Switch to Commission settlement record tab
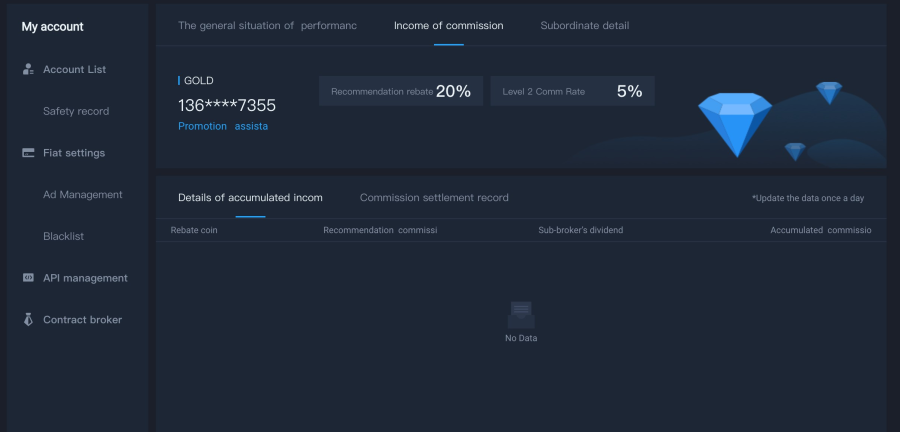Viewport: 900px width, 432px height. pyautogui.click(x=434, y=198)
